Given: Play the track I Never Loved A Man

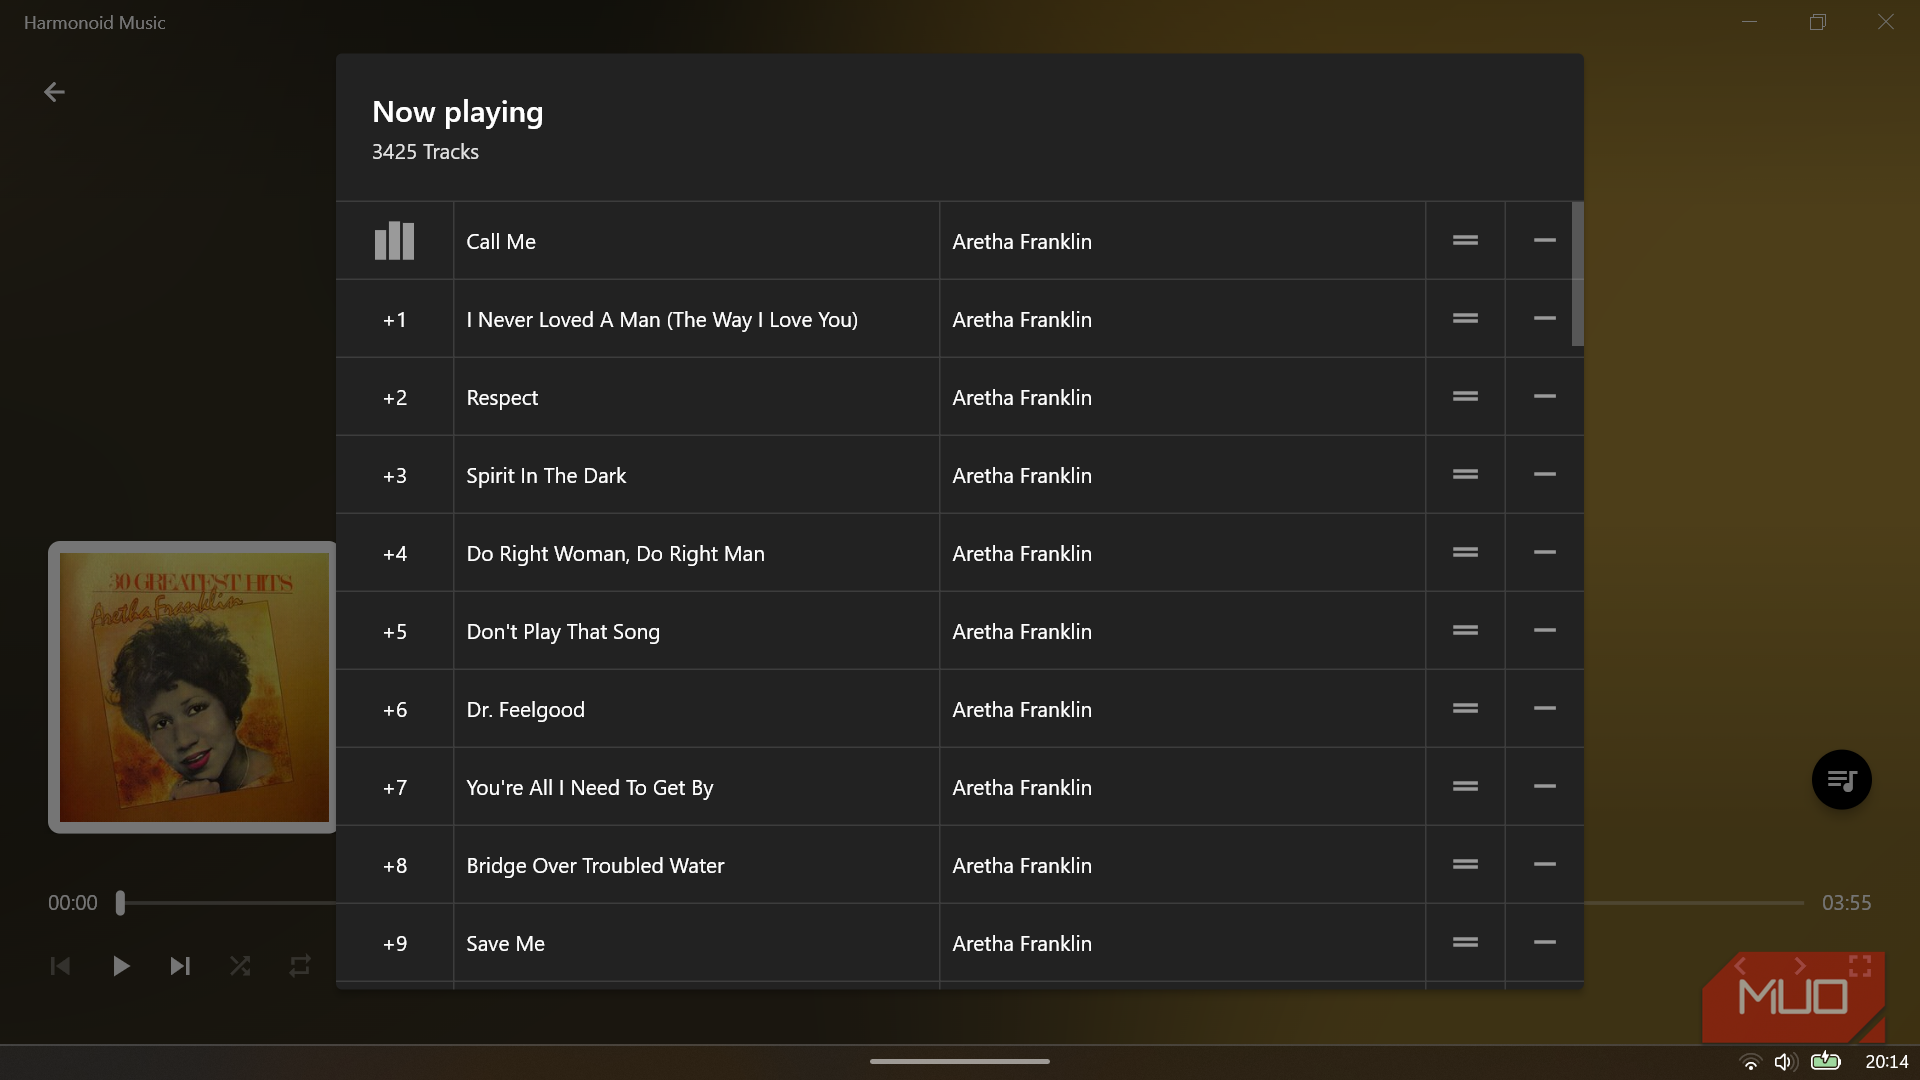Looking at the screenshot, I should pos(662,320).
